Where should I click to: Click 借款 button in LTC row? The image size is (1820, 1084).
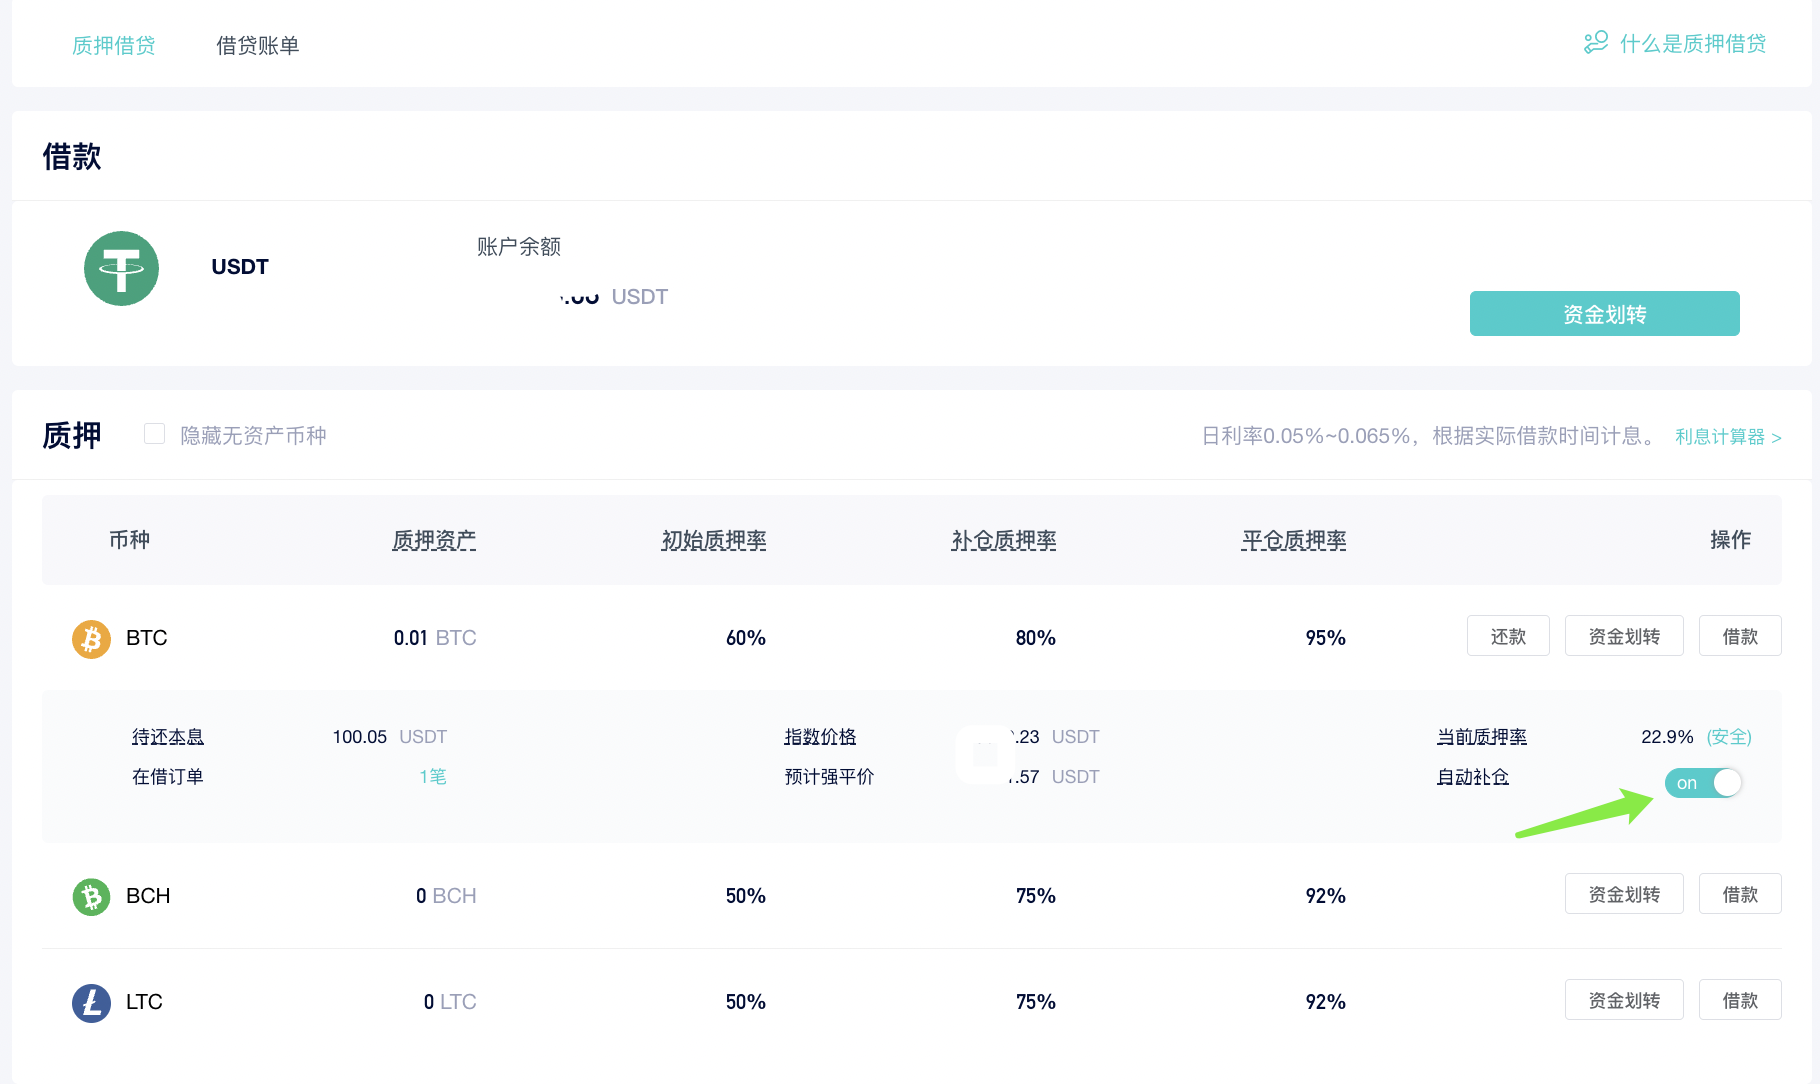click(x=1740, y=1000)
